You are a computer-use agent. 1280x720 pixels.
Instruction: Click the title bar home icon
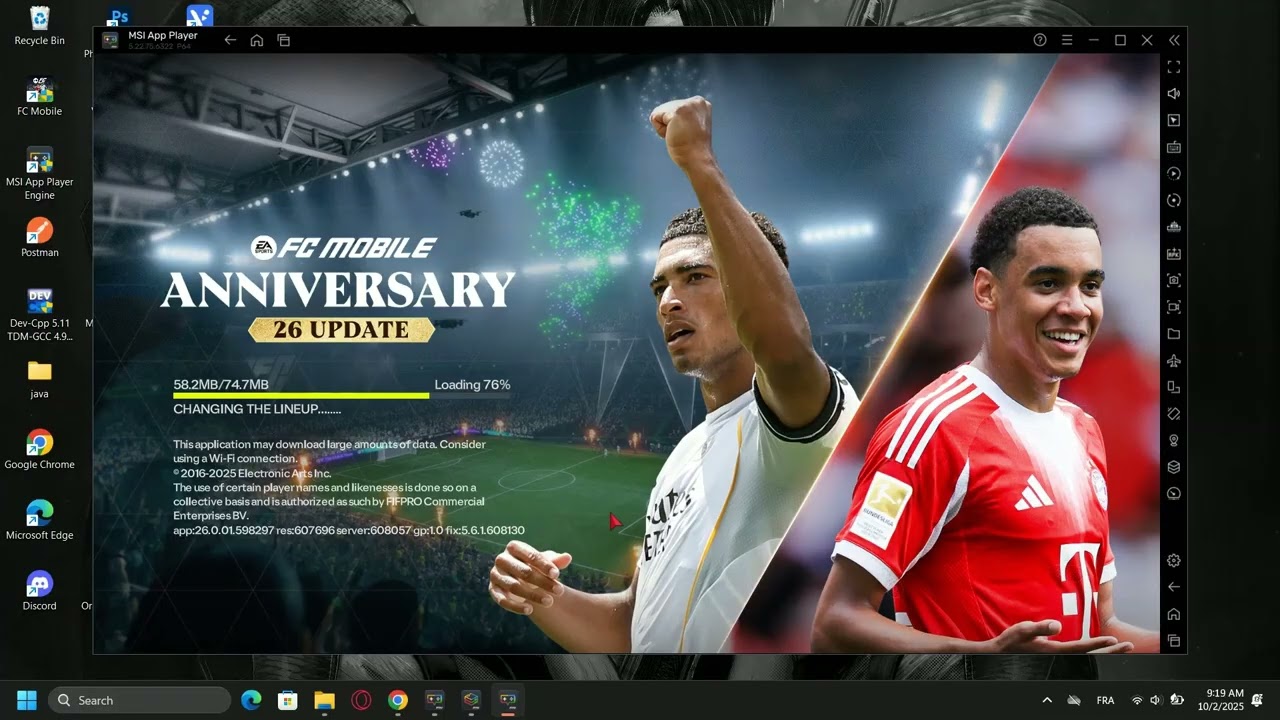pyautogui.click(x=257, y=40)
